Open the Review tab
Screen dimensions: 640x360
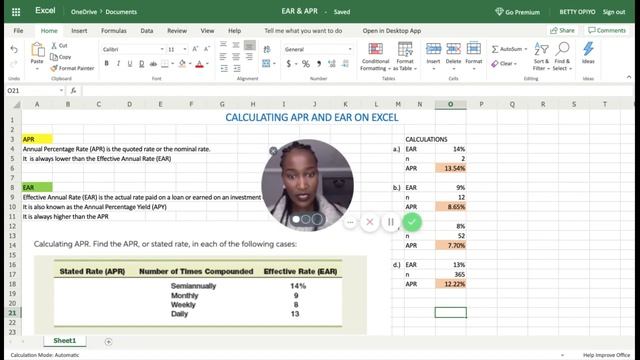click(177, 31)
